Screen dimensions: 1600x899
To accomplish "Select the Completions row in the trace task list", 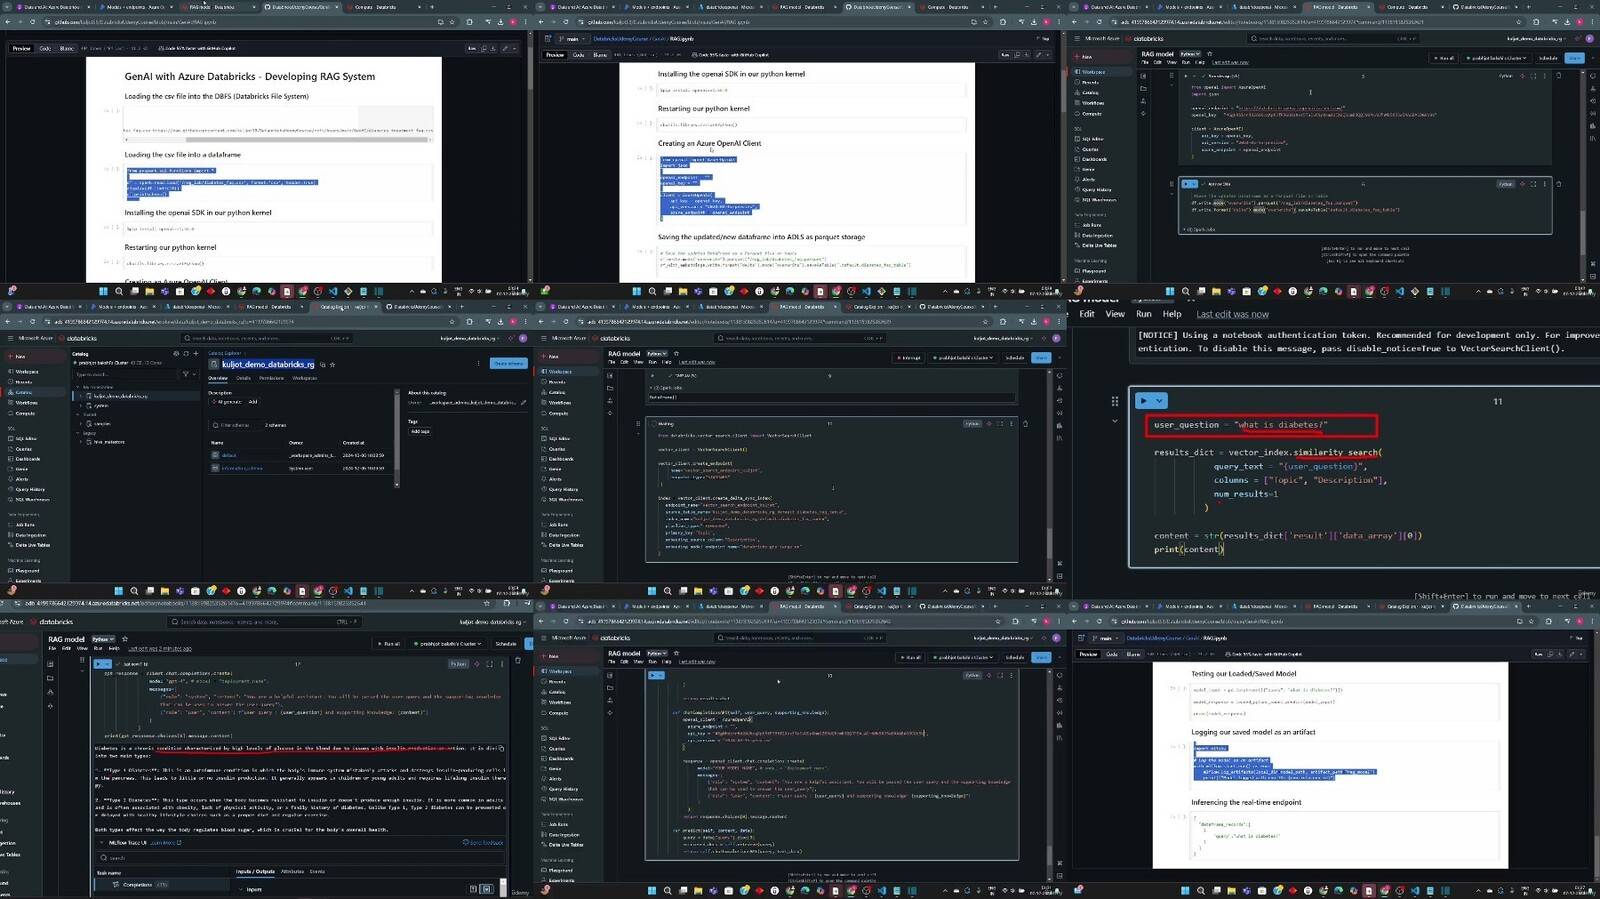I will point(162,884).
